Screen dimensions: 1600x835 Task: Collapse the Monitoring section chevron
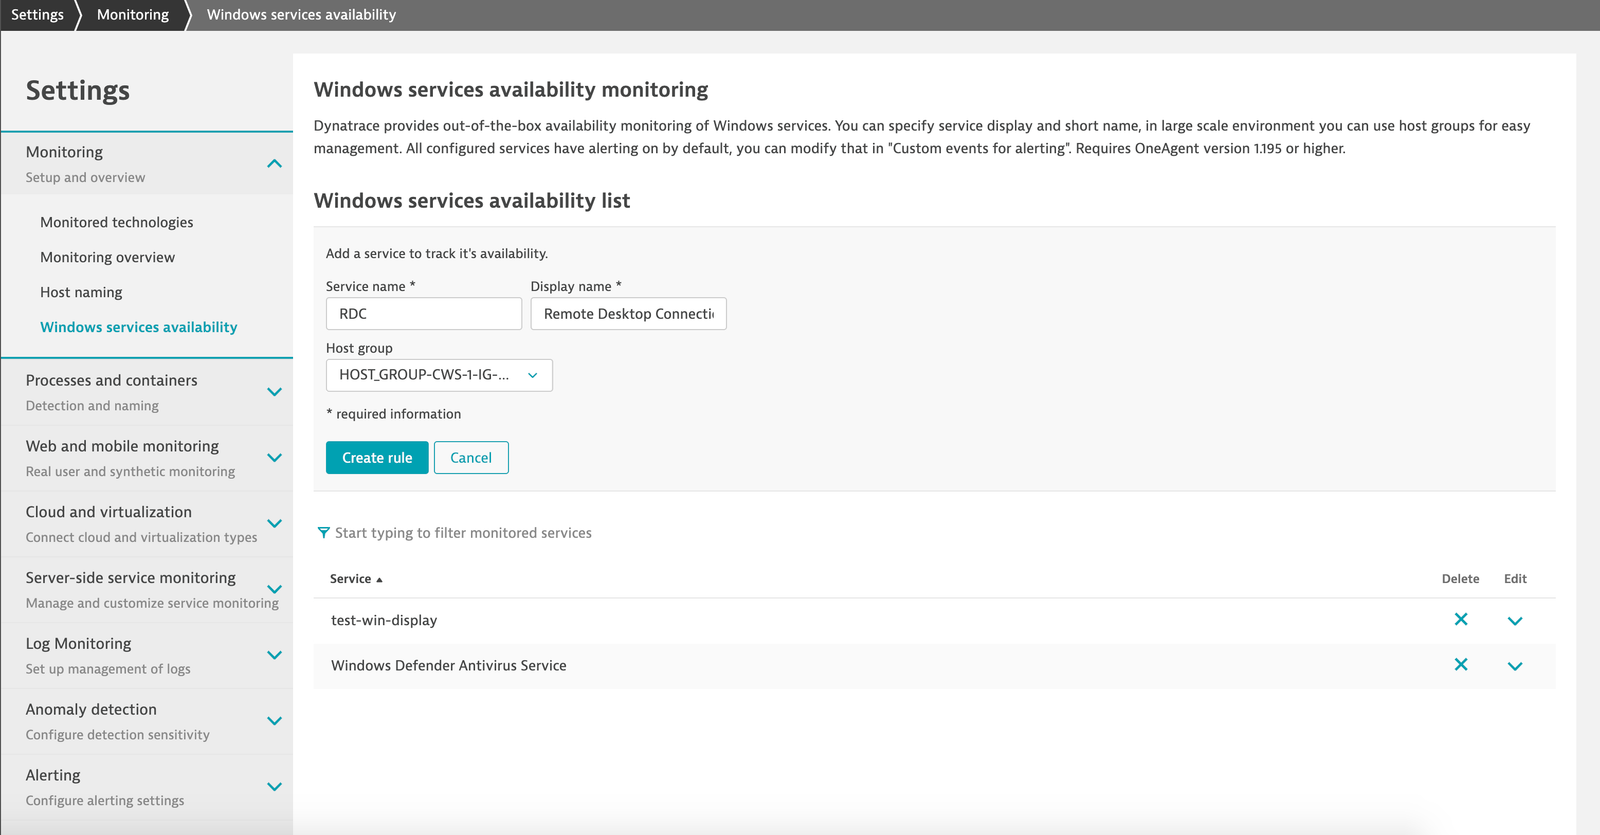tap(274, 164)
